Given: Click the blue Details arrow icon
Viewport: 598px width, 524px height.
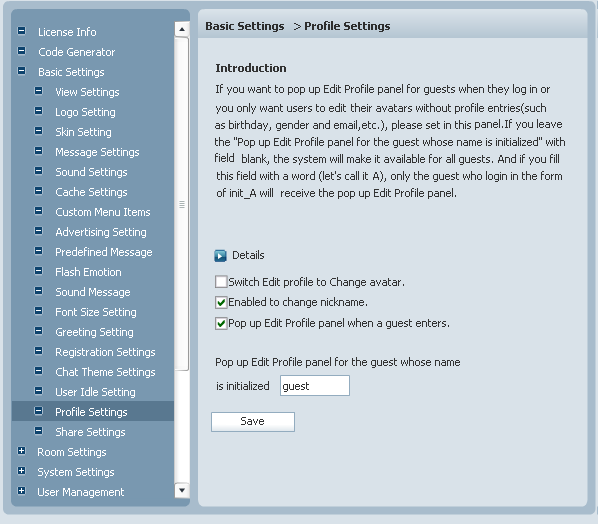Looking at the screenshot, I should [220, 256].
